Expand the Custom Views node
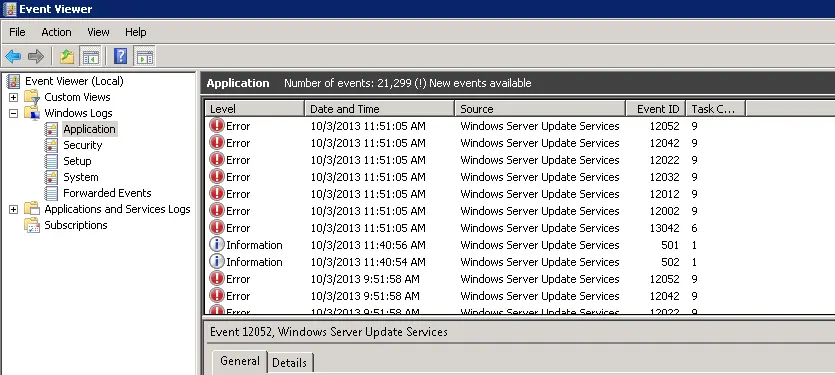This screenshot has width=835, height=375. click(13, 97)
